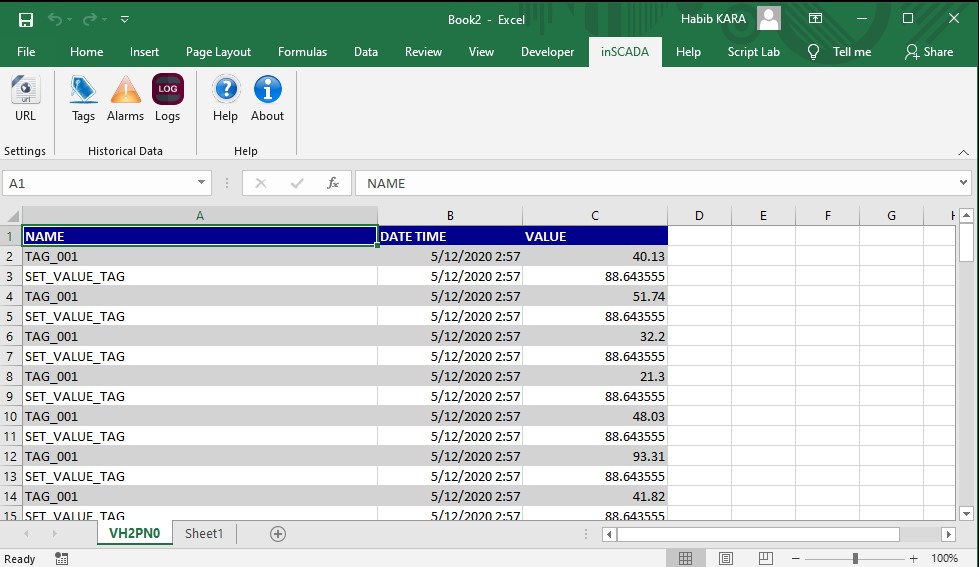Click the zoom slider in status bar
979x567 pixels.
855,558
